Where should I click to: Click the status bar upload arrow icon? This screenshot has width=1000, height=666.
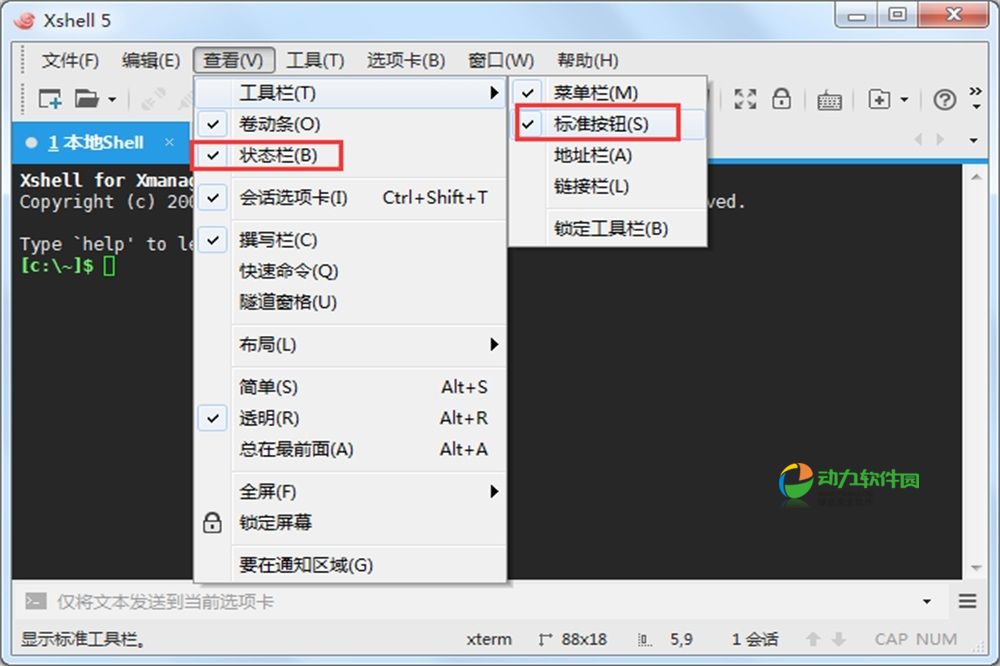tap(813, 640)
